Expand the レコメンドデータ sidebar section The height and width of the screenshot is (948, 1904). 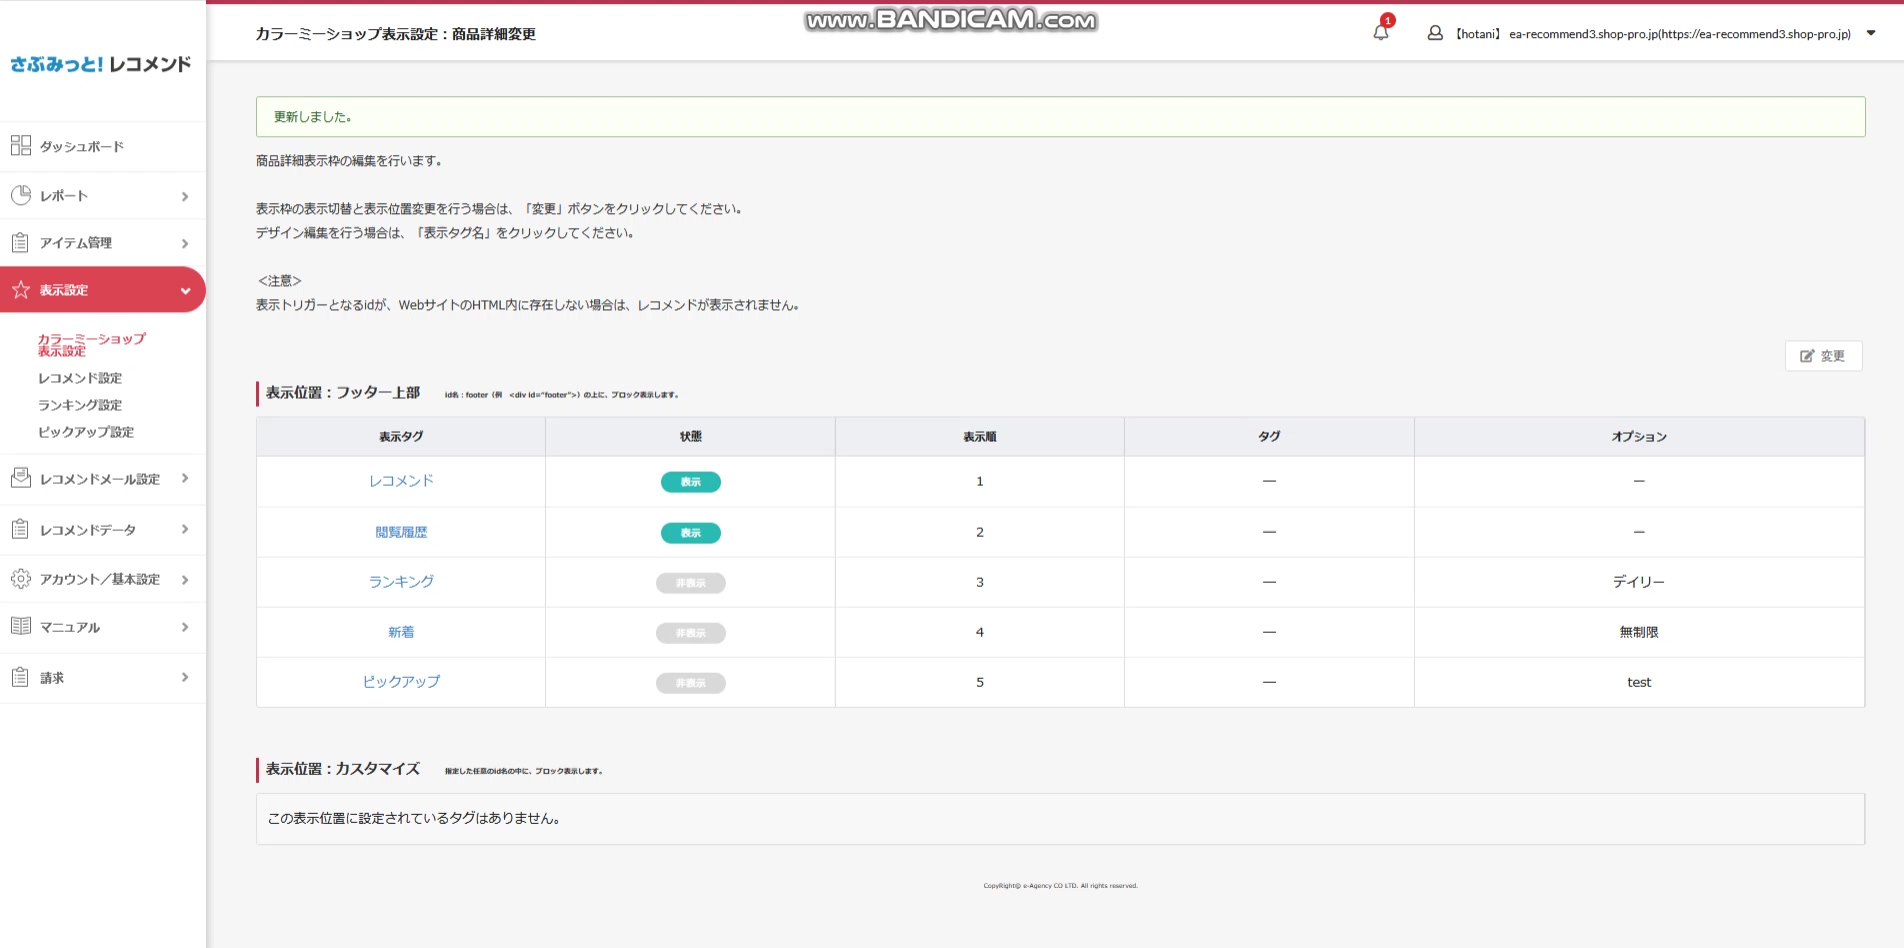pyautogui.click(x=184, y=529)
